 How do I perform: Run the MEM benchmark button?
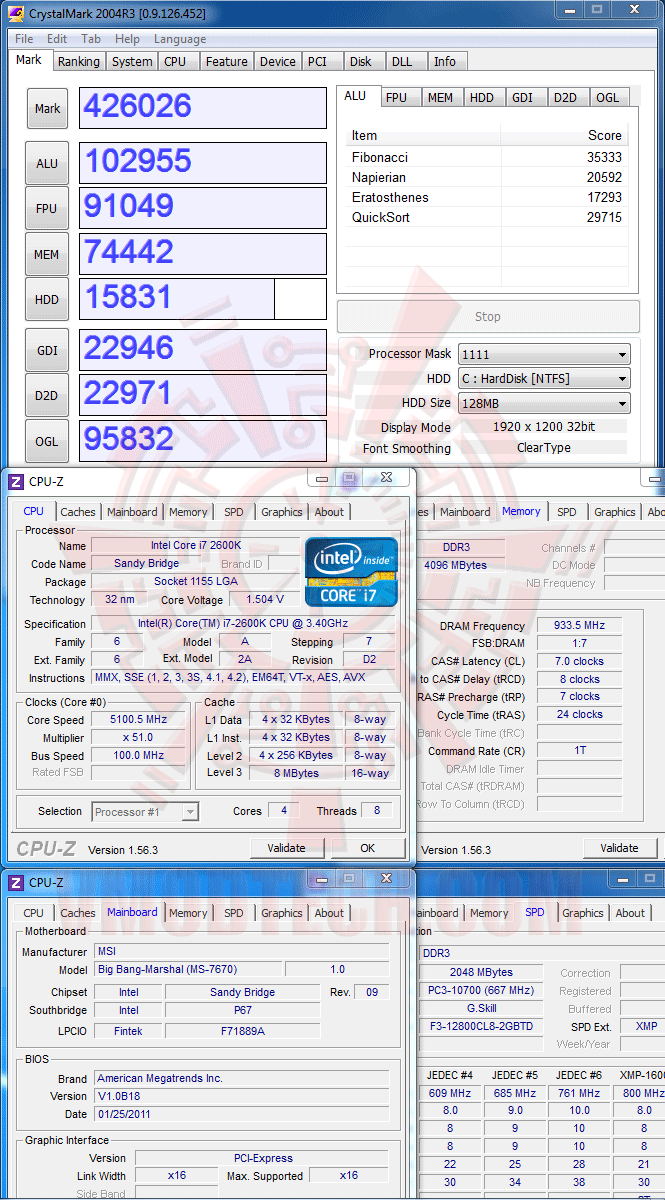(47, 254)
